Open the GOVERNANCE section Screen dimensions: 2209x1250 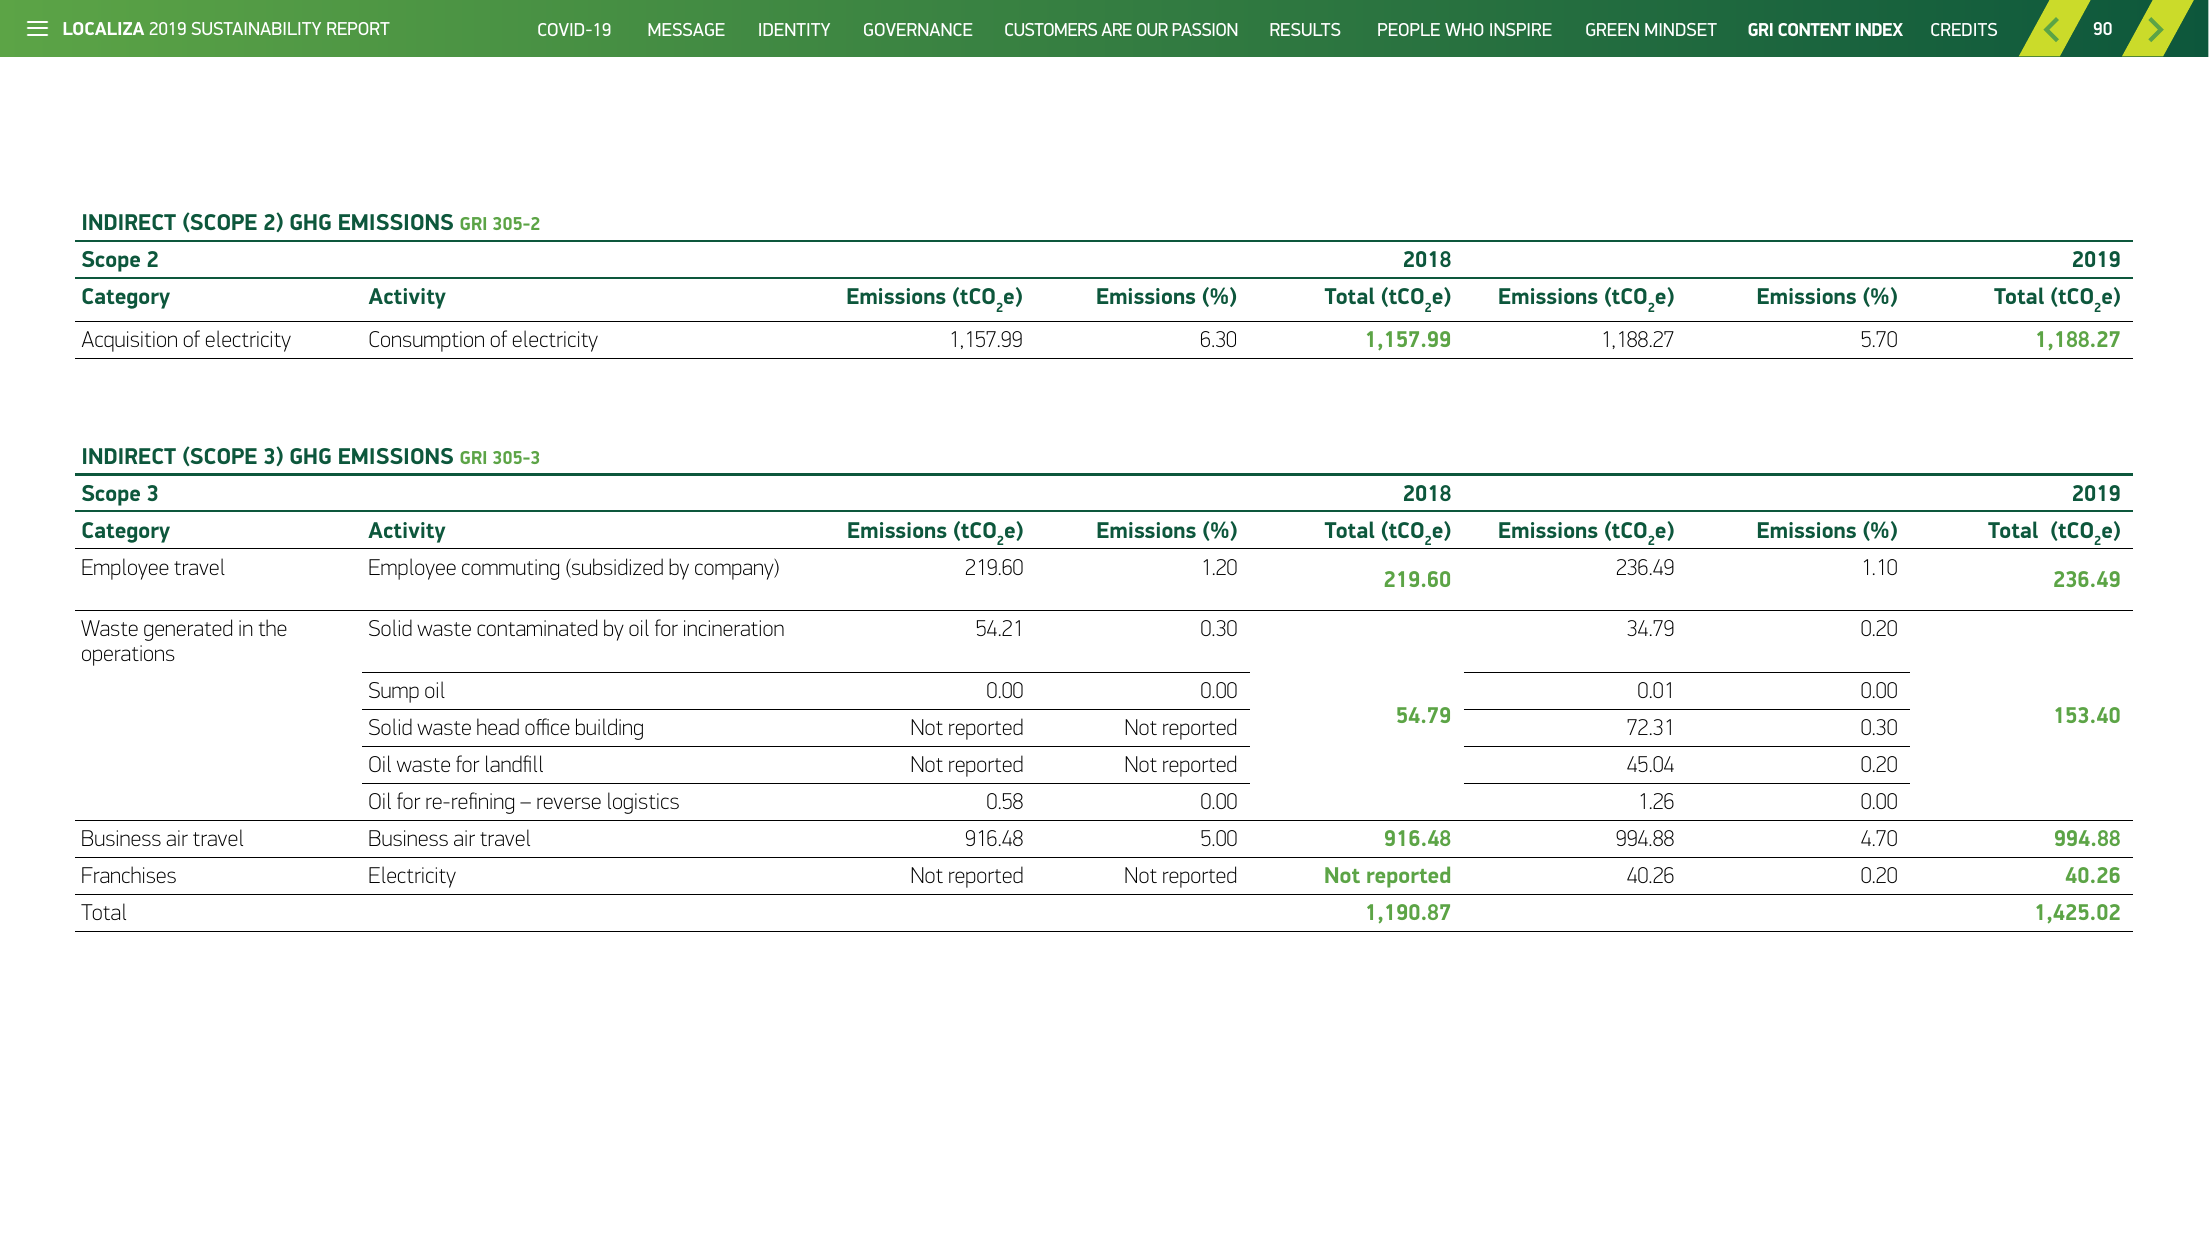pos(917,30)
